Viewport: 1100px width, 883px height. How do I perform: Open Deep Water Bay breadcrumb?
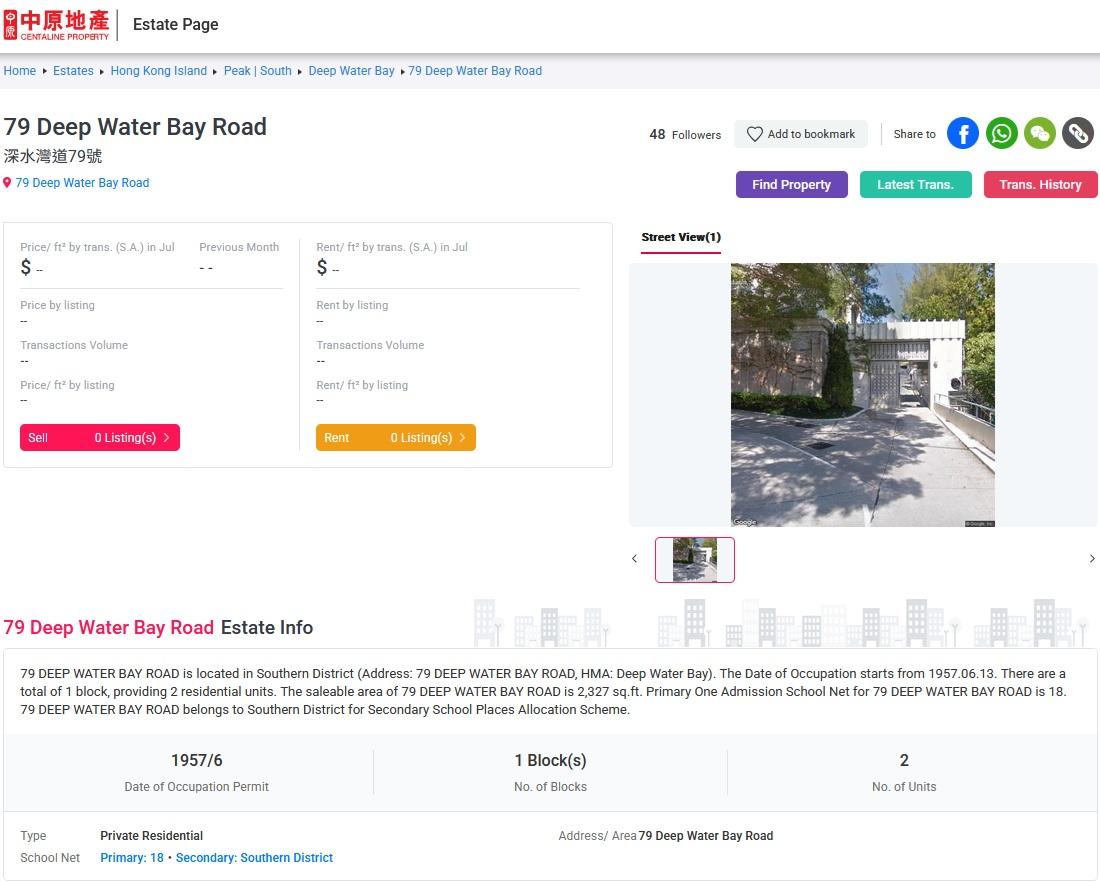[351, 71]
